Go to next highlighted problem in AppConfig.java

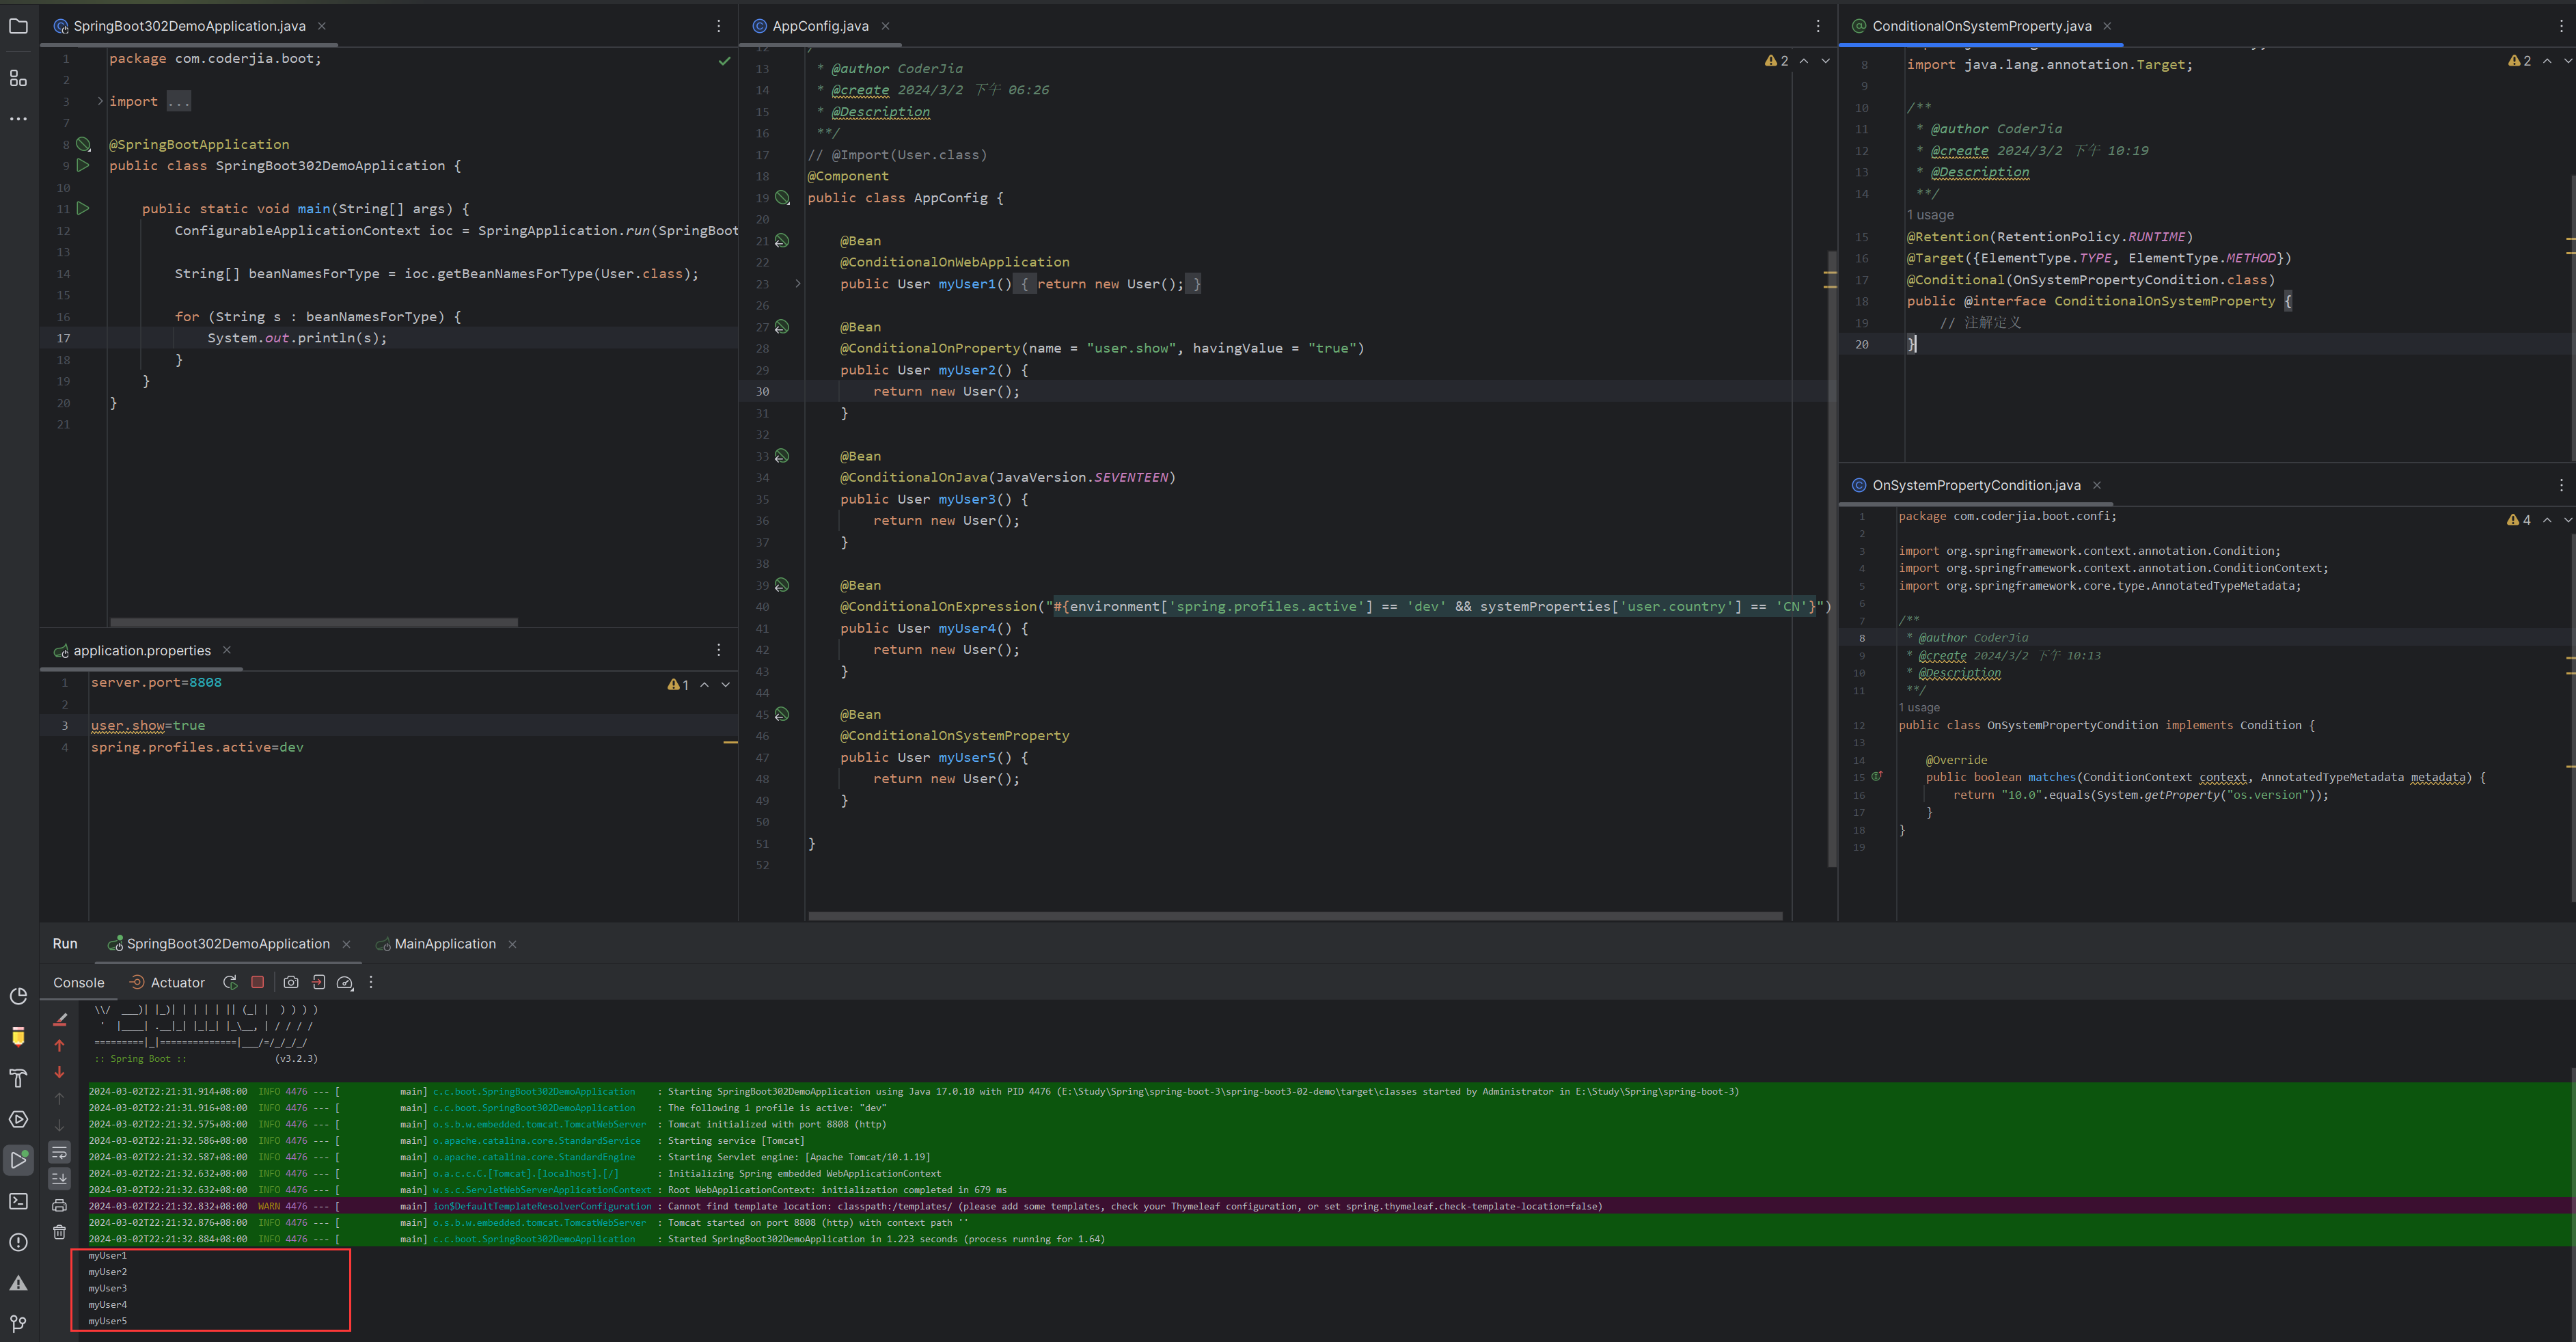click(x=1825, y=61)
